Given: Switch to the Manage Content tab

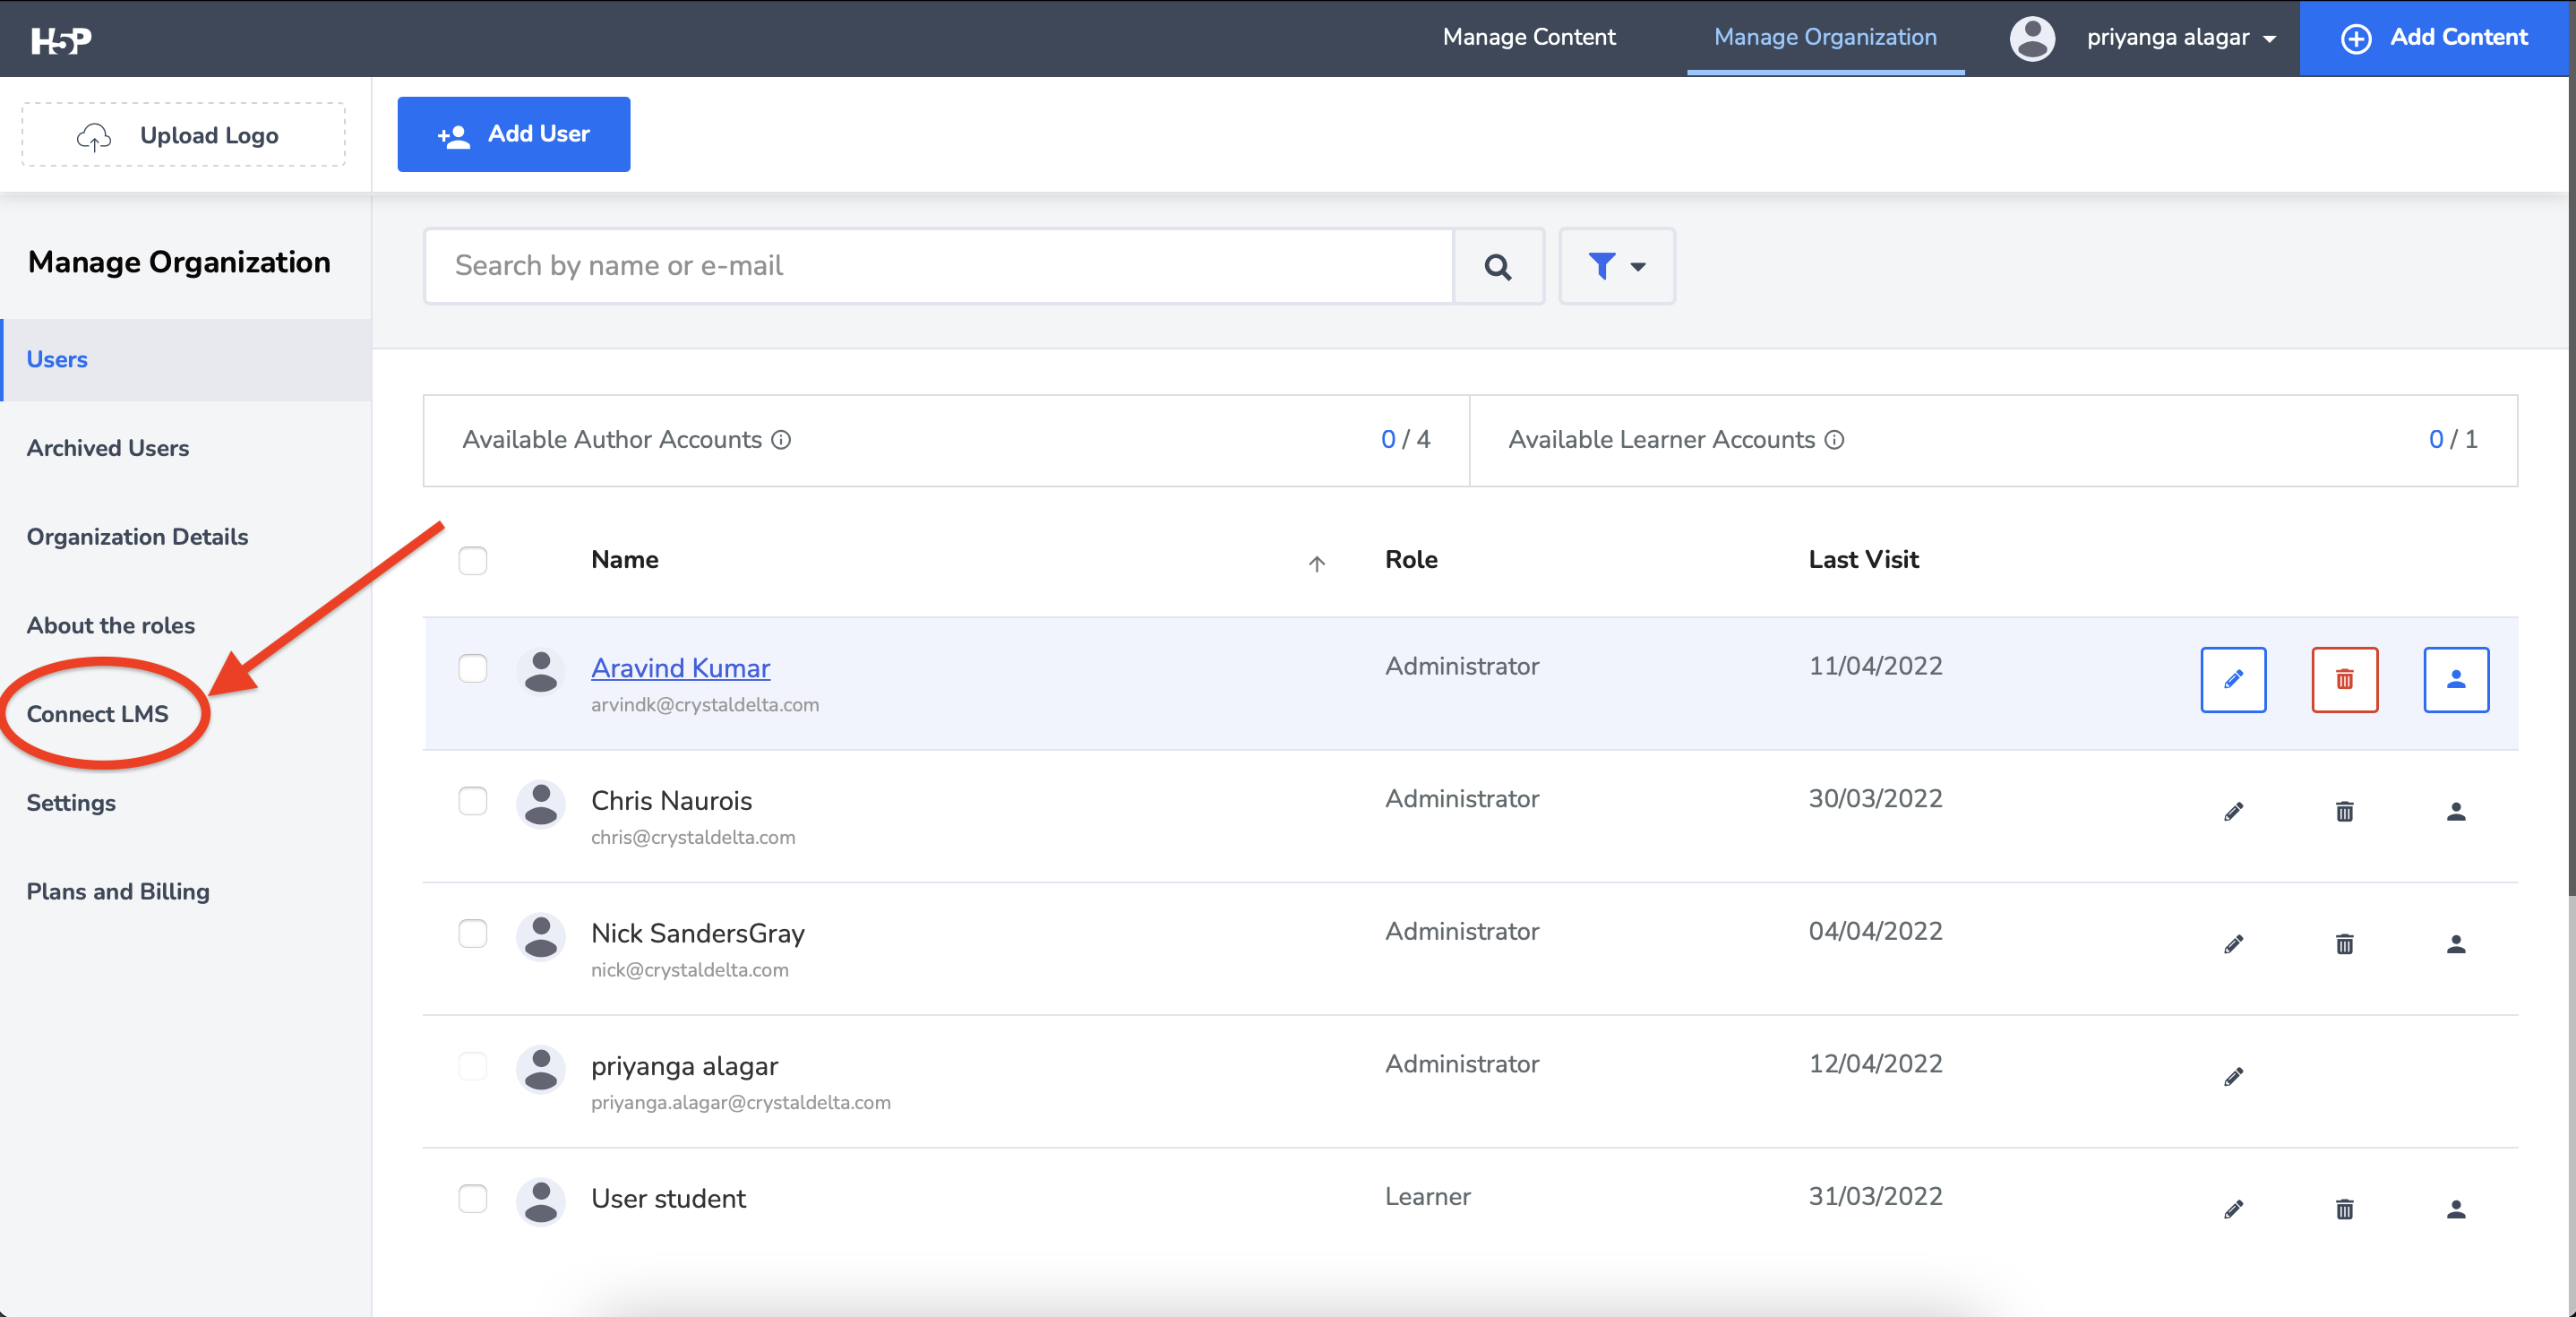Looking at the screenshot, I should 1528,37.
